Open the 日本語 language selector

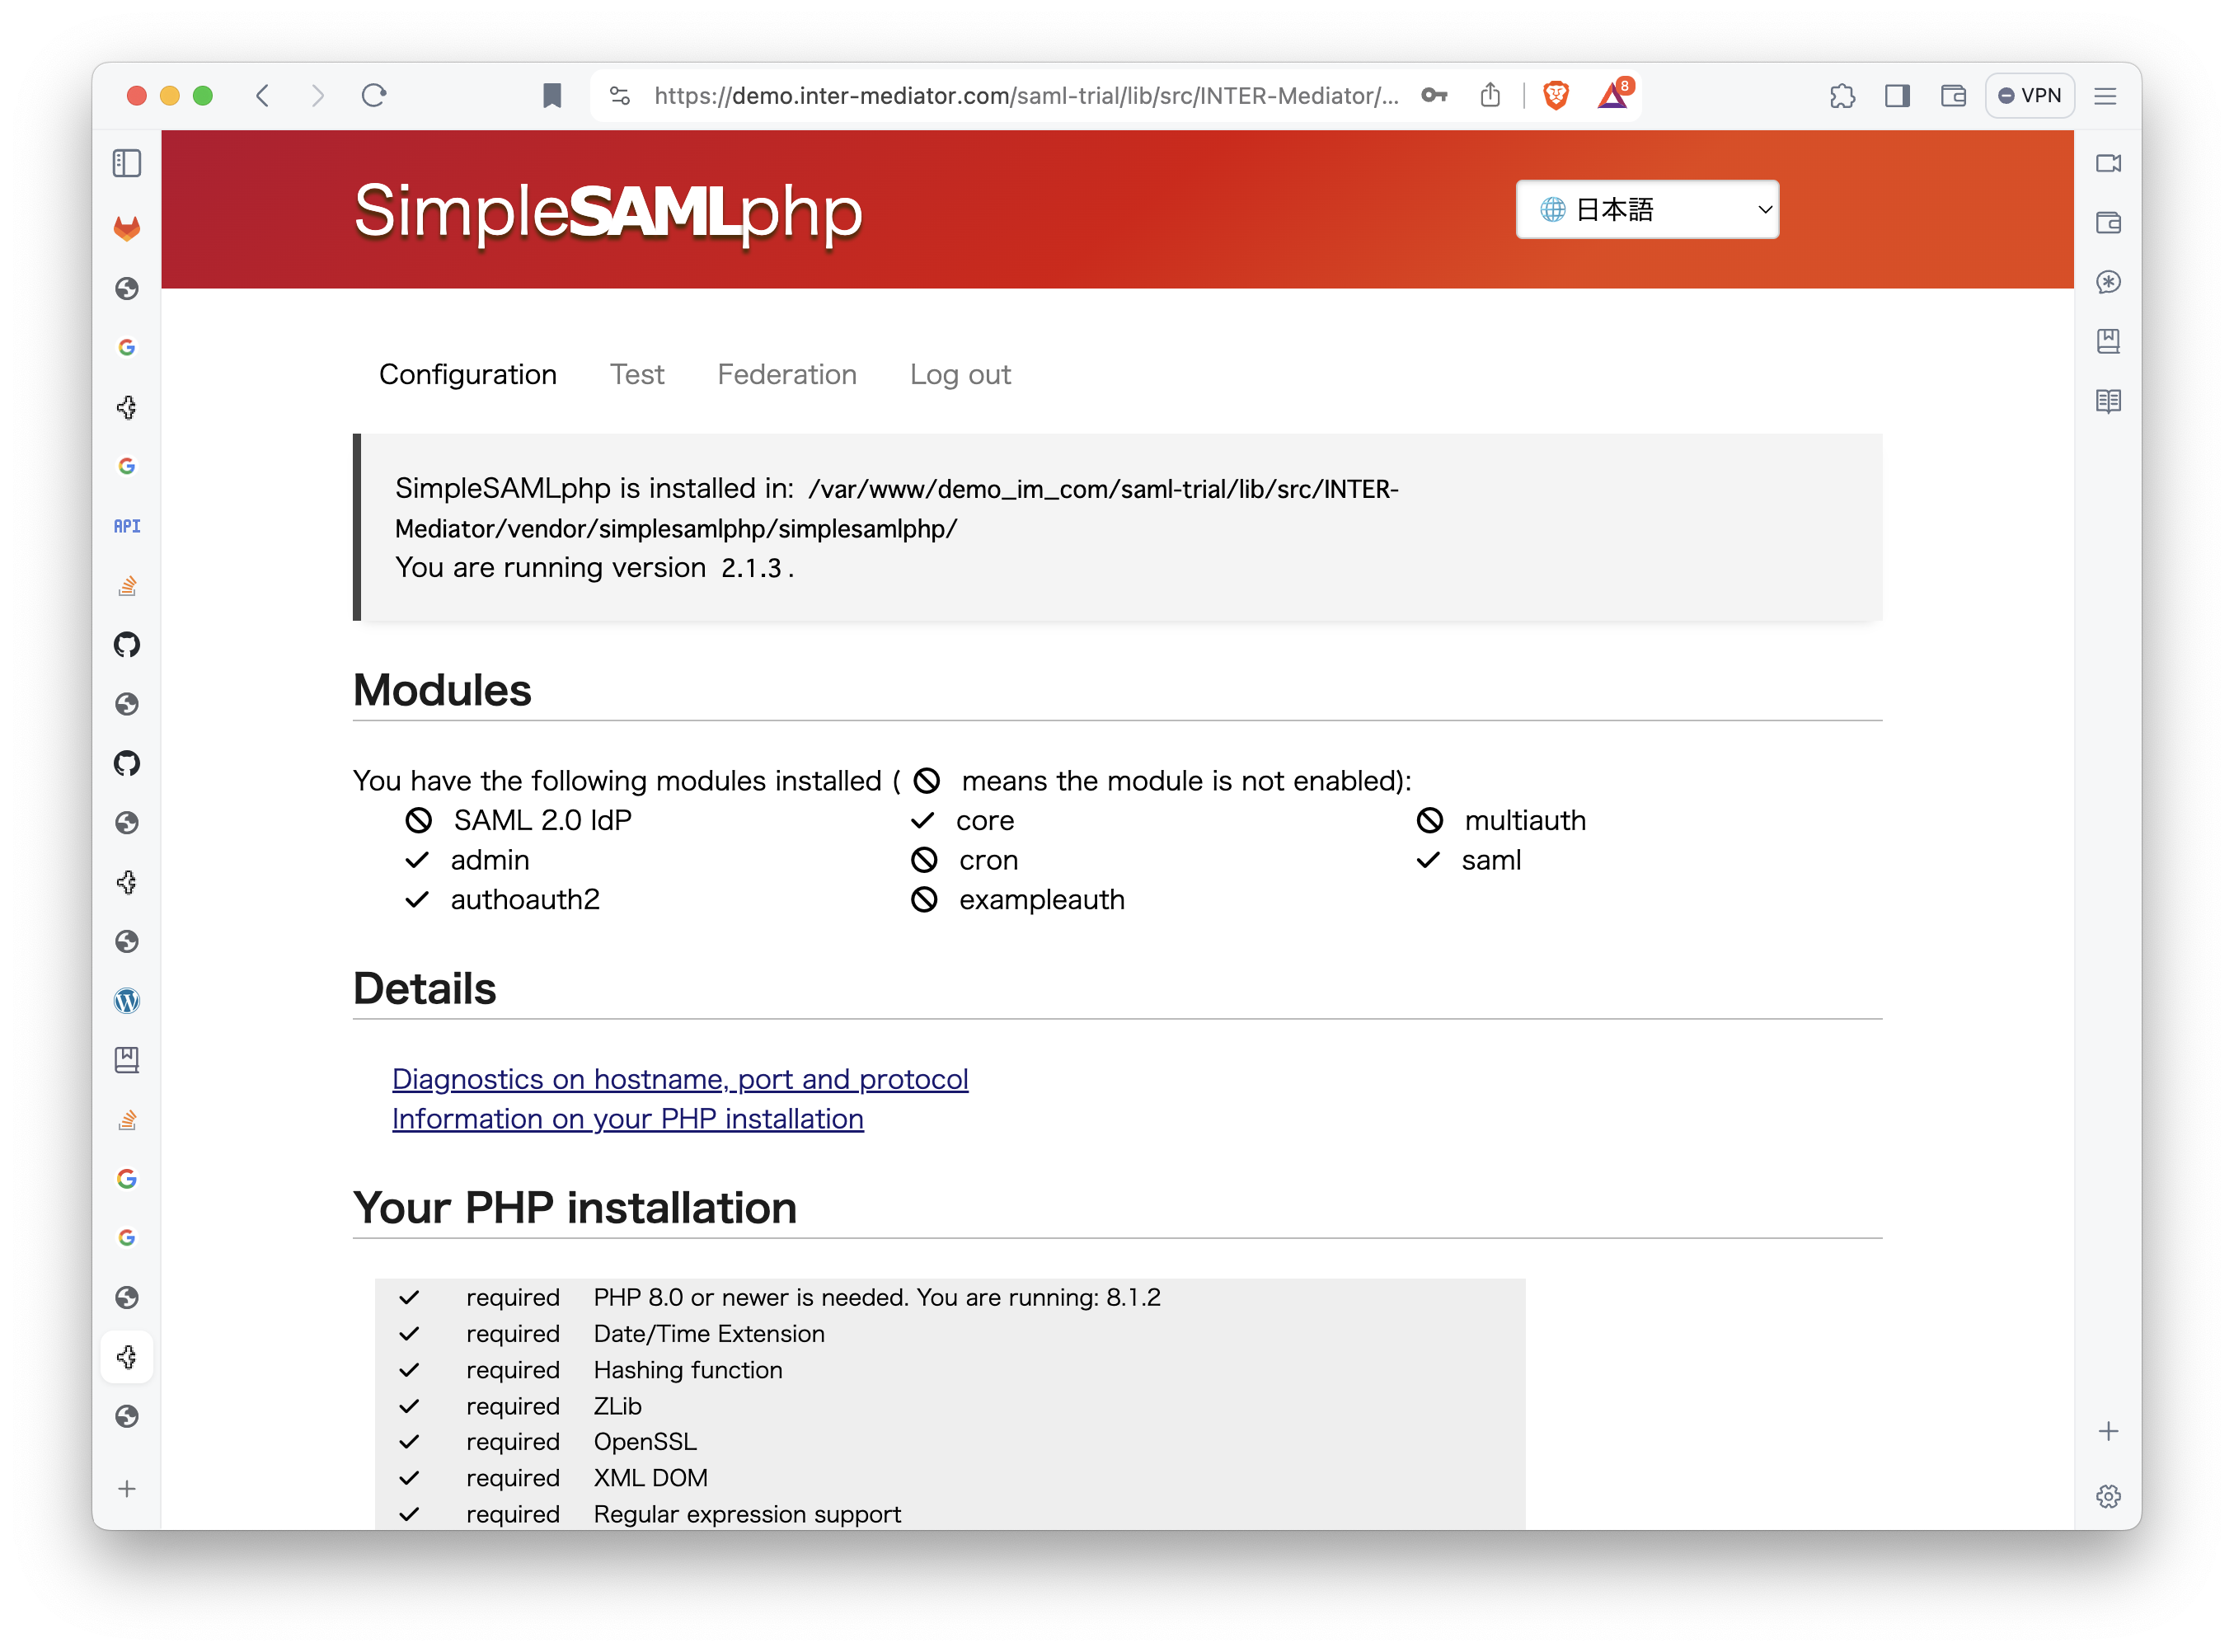tap(1646, 209)
